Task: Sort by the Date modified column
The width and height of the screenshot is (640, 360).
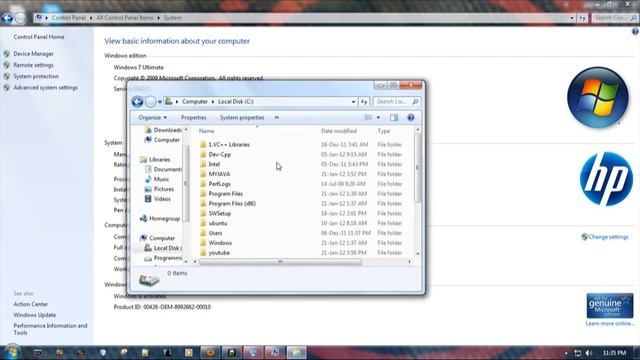Action: point(339,131)
